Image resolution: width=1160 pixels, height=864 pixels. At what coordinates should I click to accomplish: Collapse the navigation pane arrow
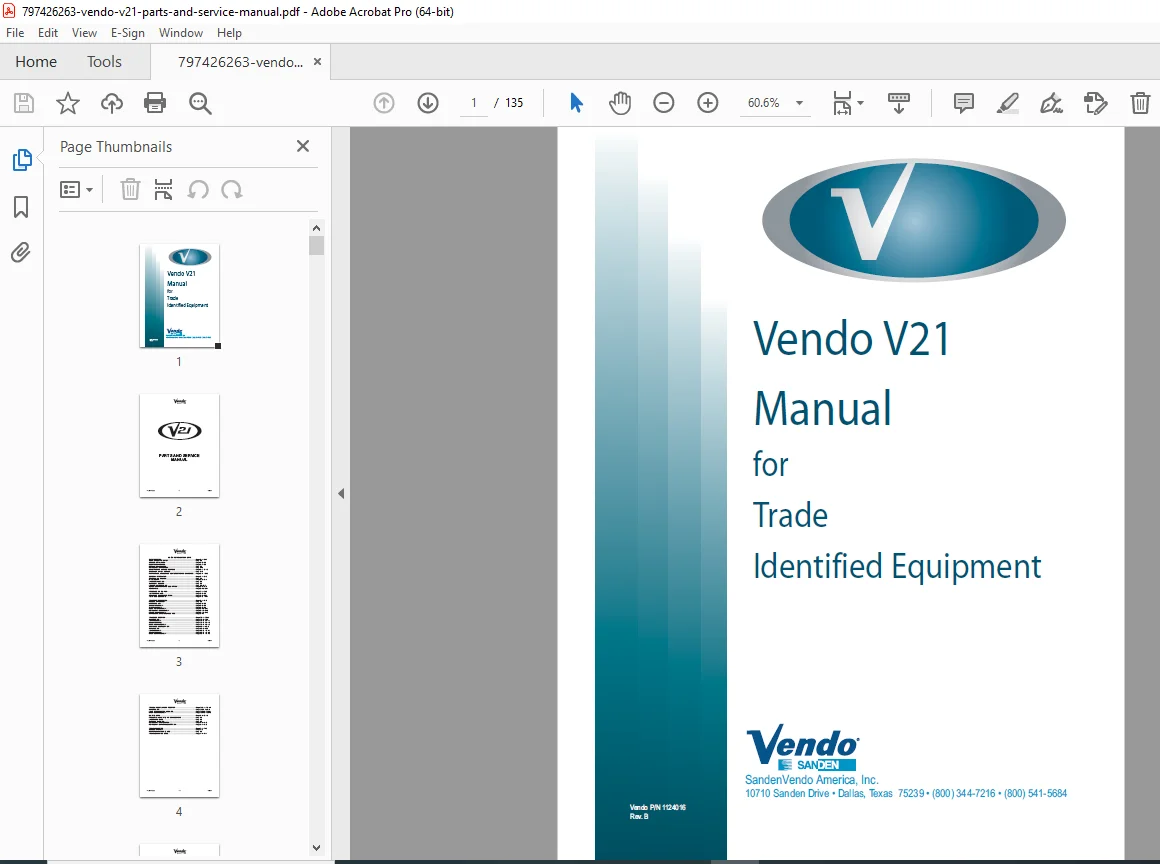[x=341, y=493]
